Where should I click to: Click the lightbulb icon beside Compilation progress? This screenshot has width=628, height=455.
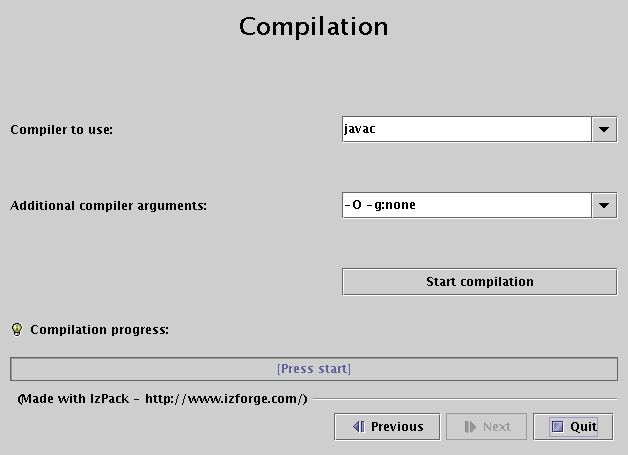[16, 329]
